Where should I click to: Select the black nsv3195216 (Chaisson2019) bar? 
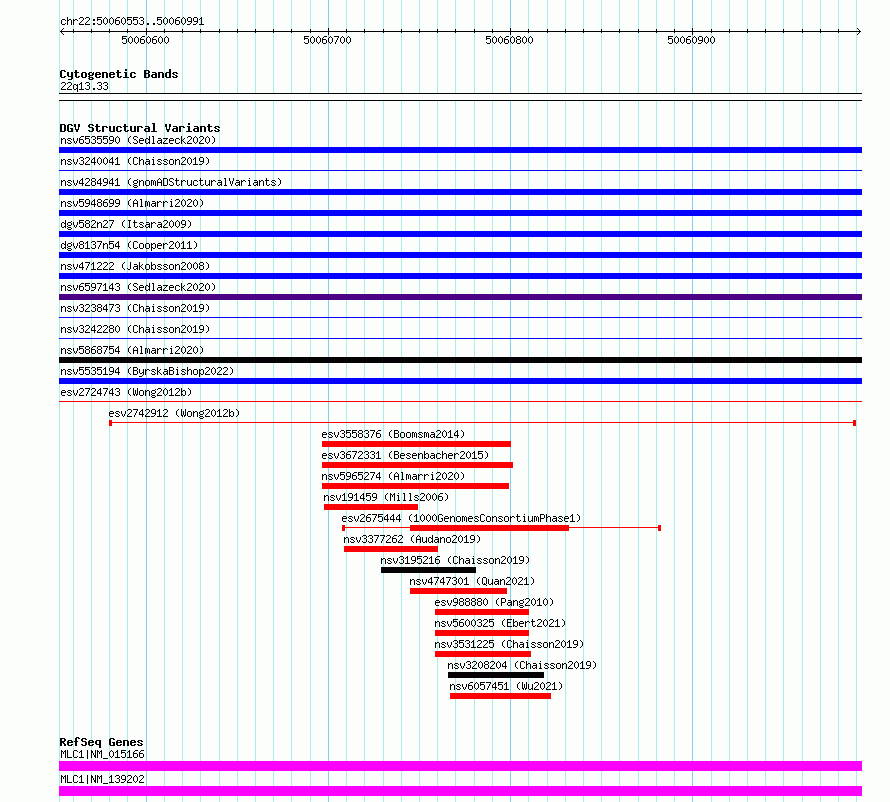[x=429, y=570]
